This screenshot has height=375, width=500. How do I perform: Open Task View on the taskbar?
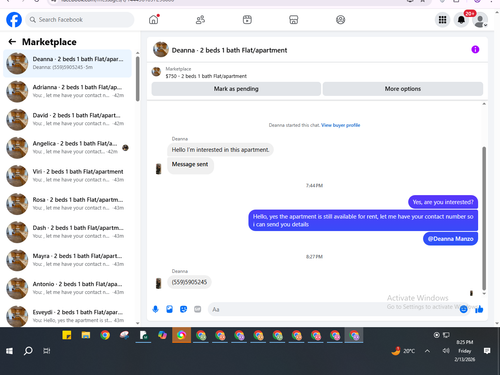coord(47,351)
